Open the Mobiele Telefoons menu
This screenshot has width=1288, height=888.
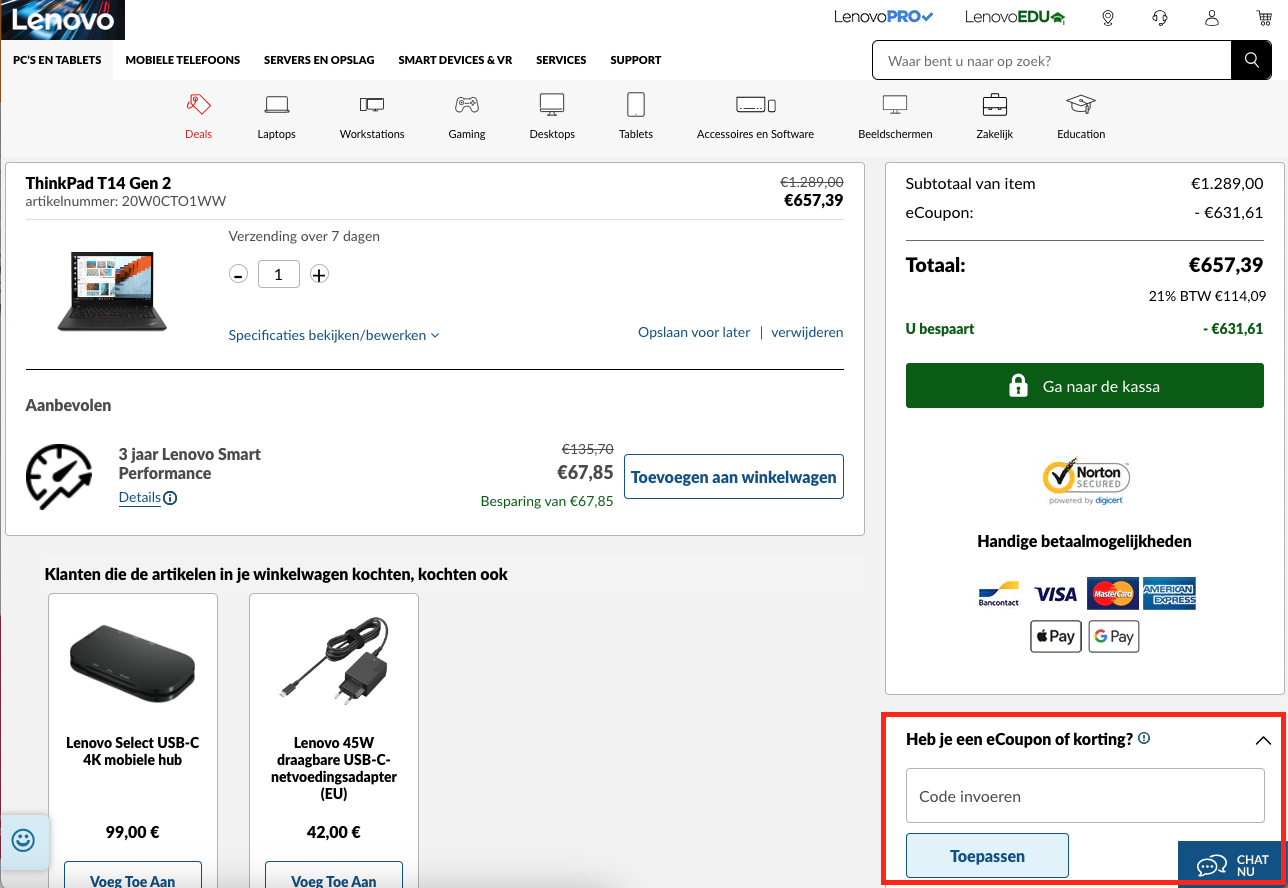click(183, 60)
